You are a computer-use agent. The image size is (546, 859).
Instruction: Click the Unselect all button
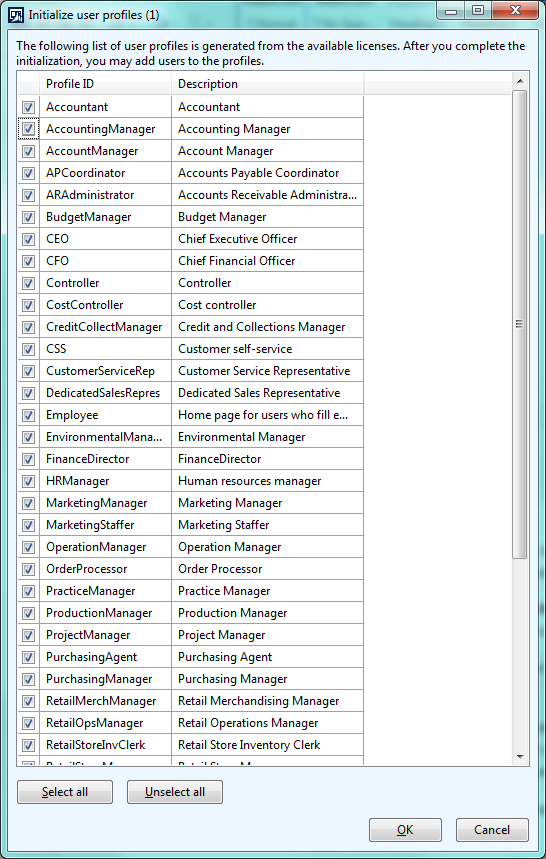(175, 792)
